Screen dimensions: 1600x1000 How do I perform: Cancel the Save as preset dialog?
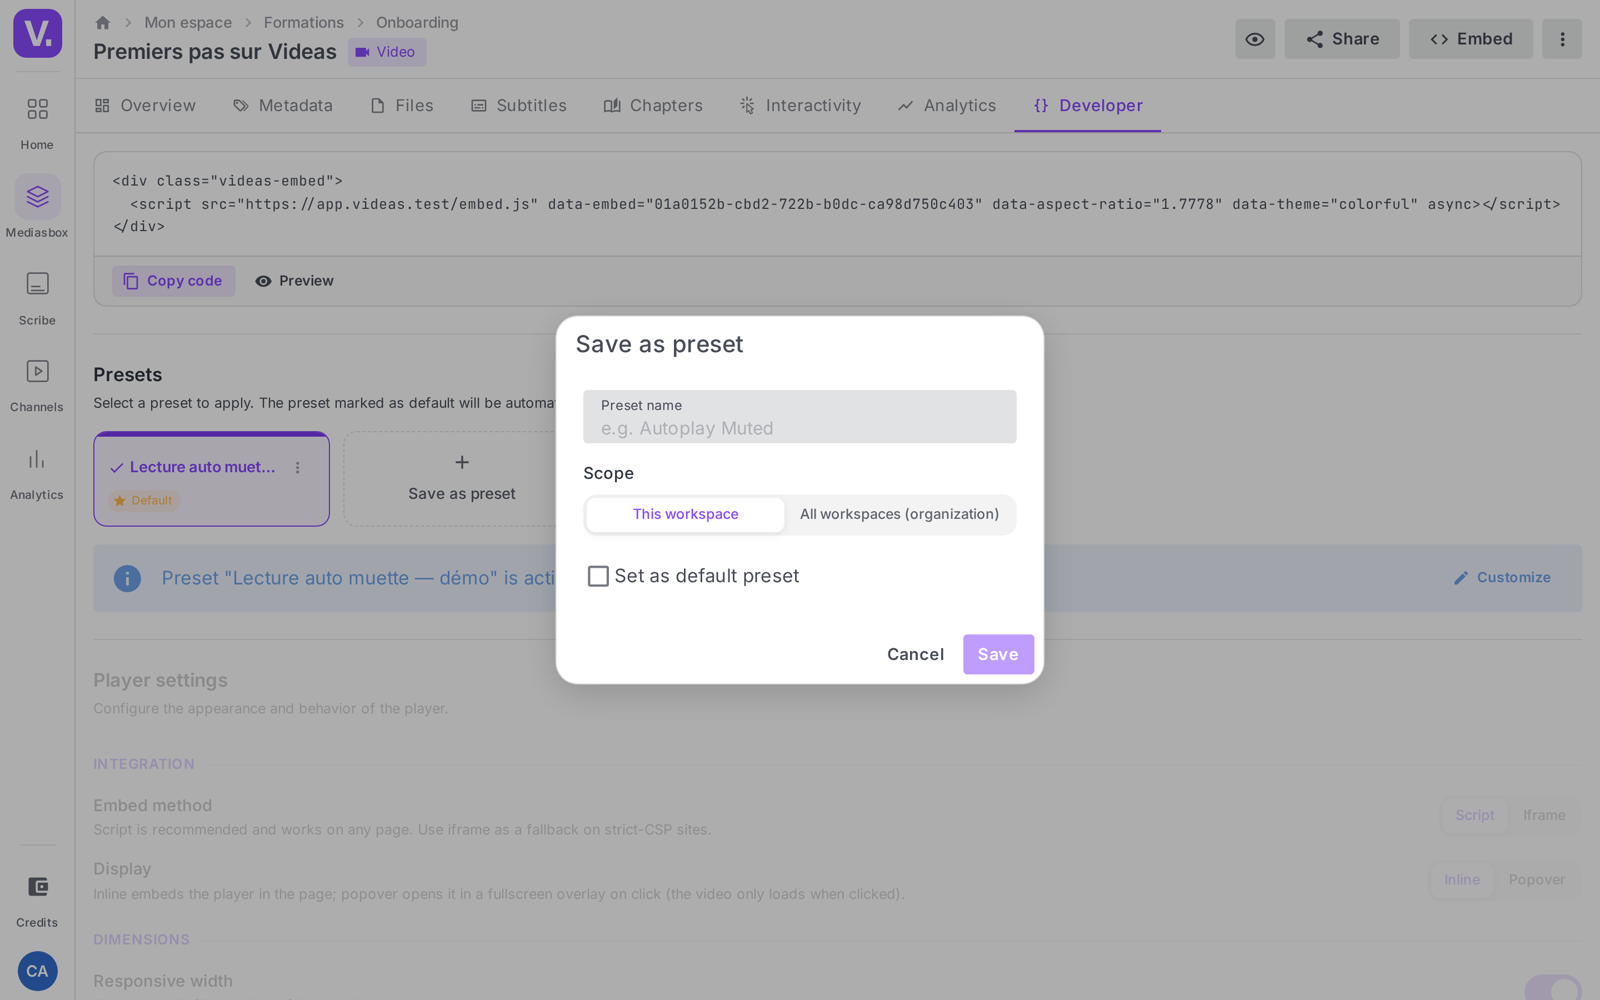915,654
